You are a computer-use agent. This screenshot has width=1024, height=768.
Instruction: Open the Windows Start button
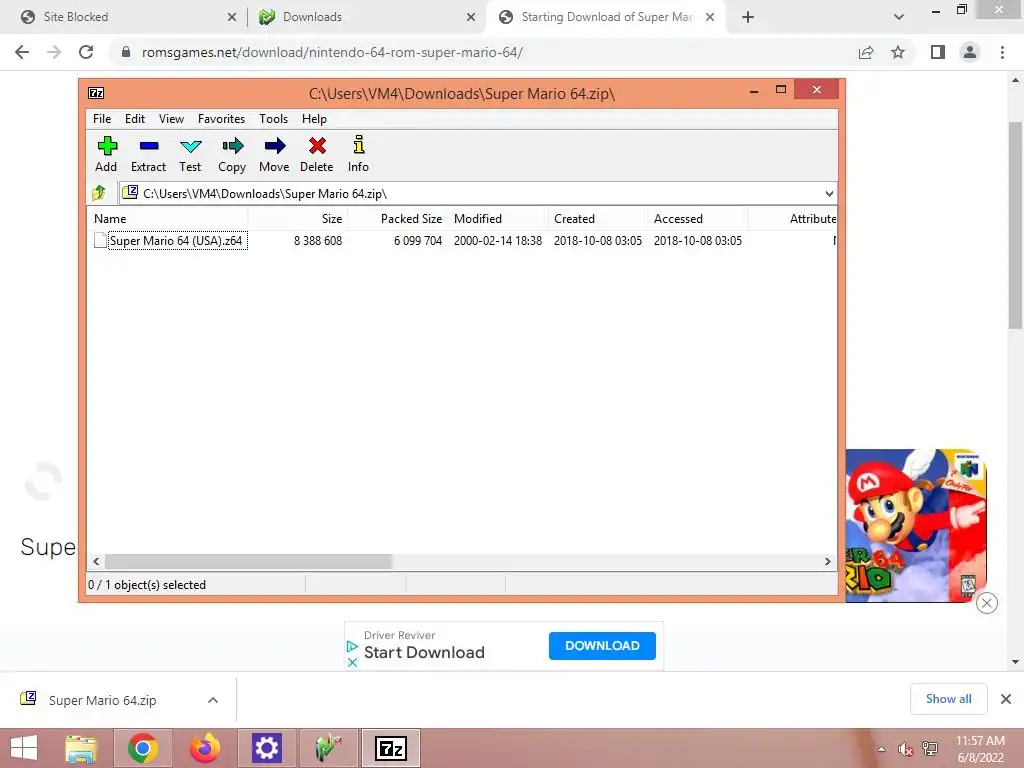coord(24,748)
